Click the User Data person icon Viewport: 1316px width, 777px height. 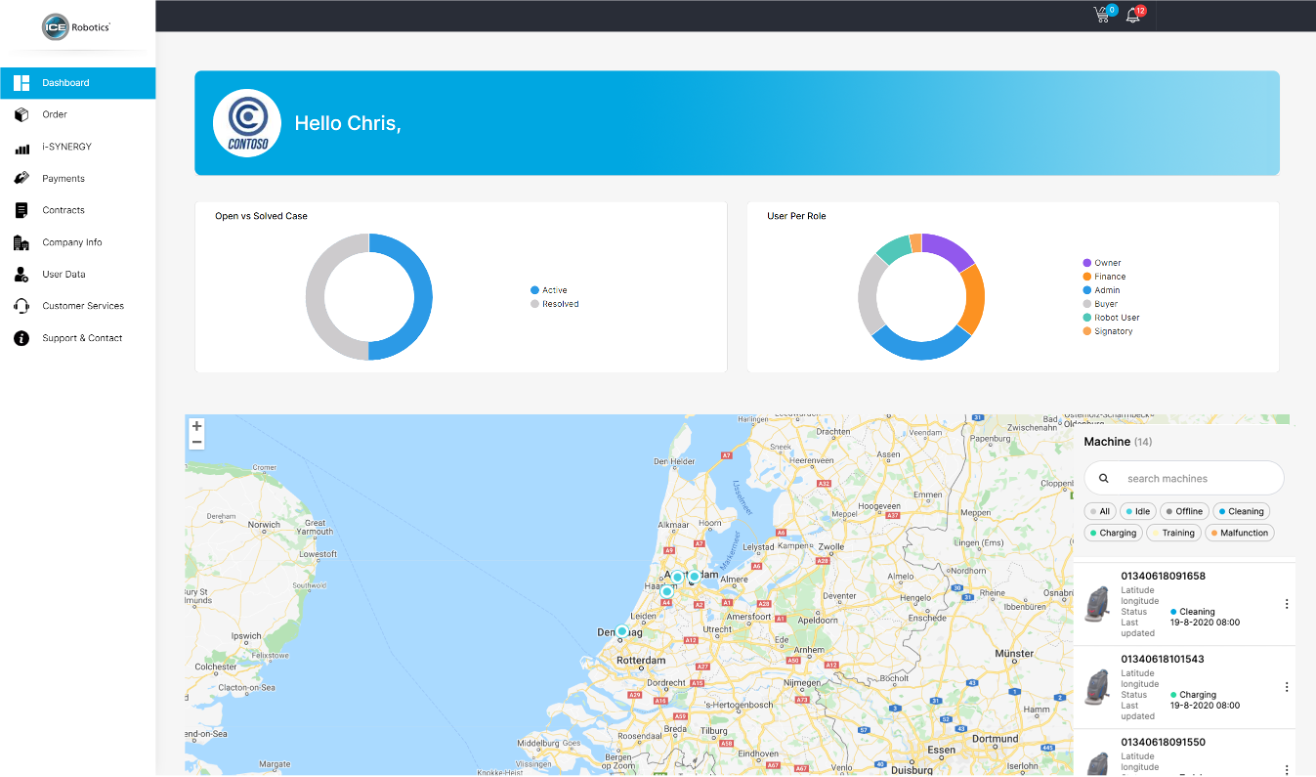[21, 274]
